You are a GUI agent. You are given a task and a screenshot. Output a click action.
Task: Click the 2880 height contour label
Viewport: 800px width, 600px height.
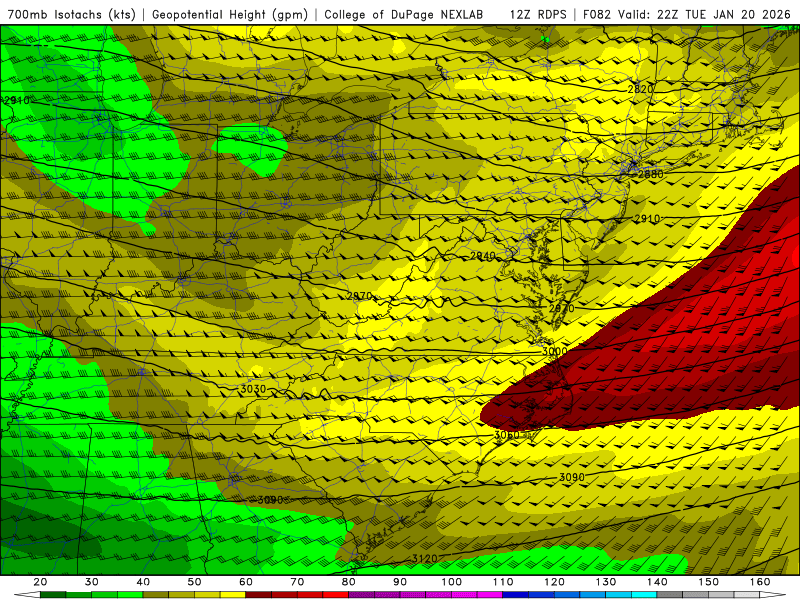[651, 174]
